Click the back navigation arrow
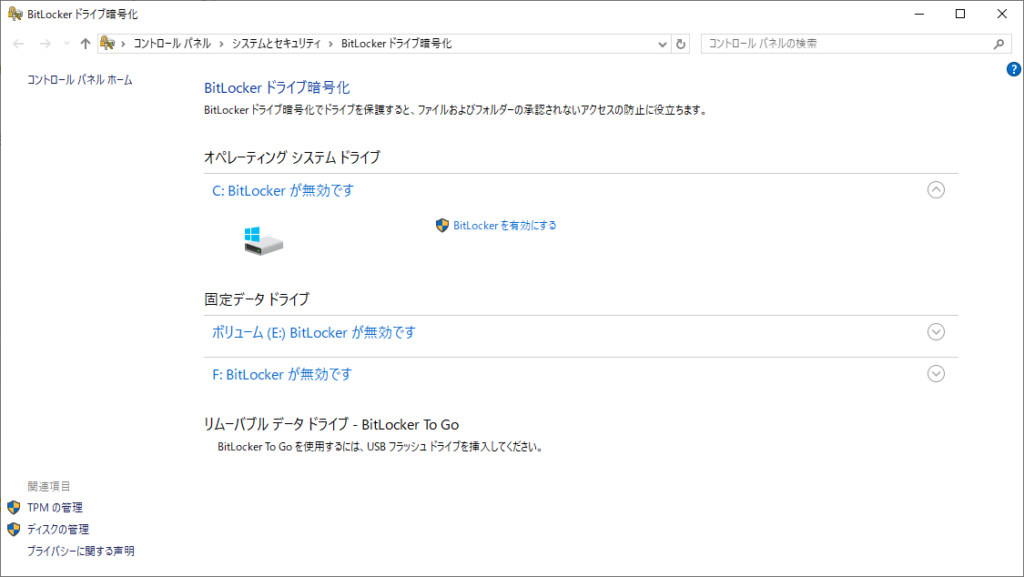The width and height of the screenshot is (1024, 577). [18, 44]
